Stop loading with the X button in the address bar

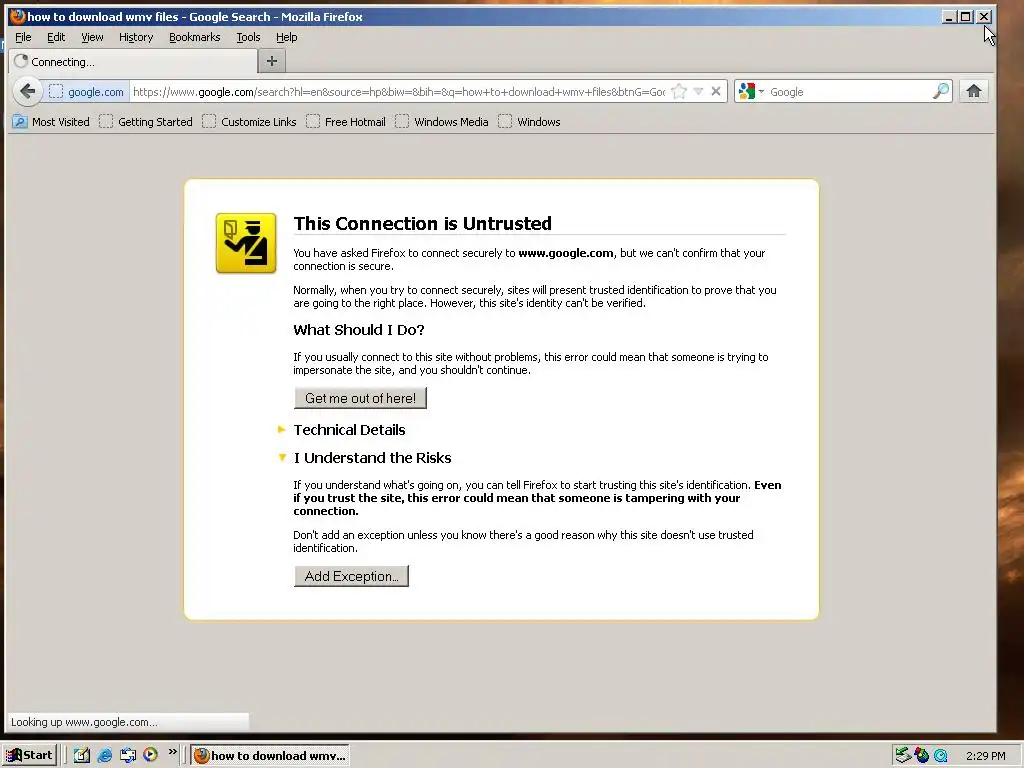pyautogui.click(x=716, y=91)
